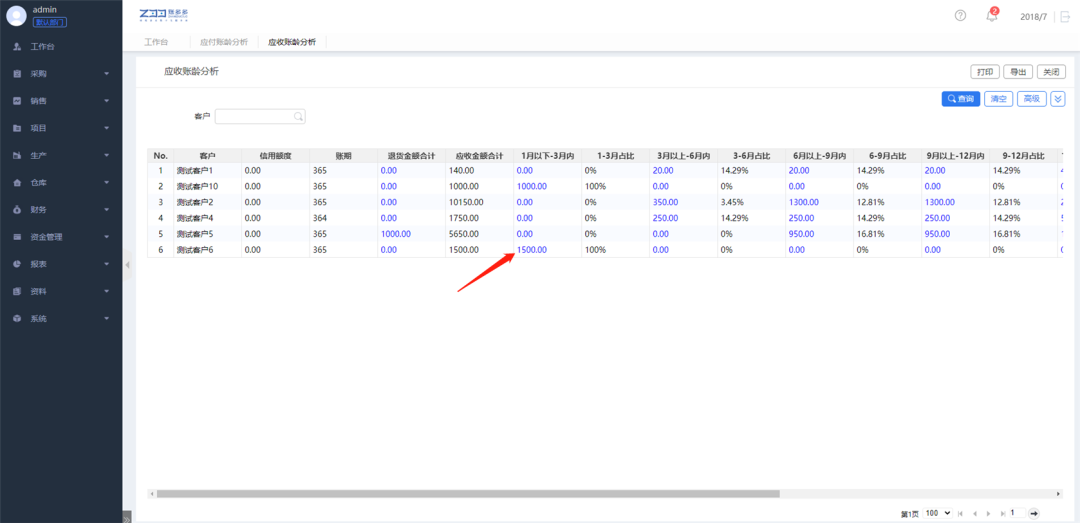1080x523 pixels.
Task: Go to next page with arrow icon
Action: (x=988, y=513)
